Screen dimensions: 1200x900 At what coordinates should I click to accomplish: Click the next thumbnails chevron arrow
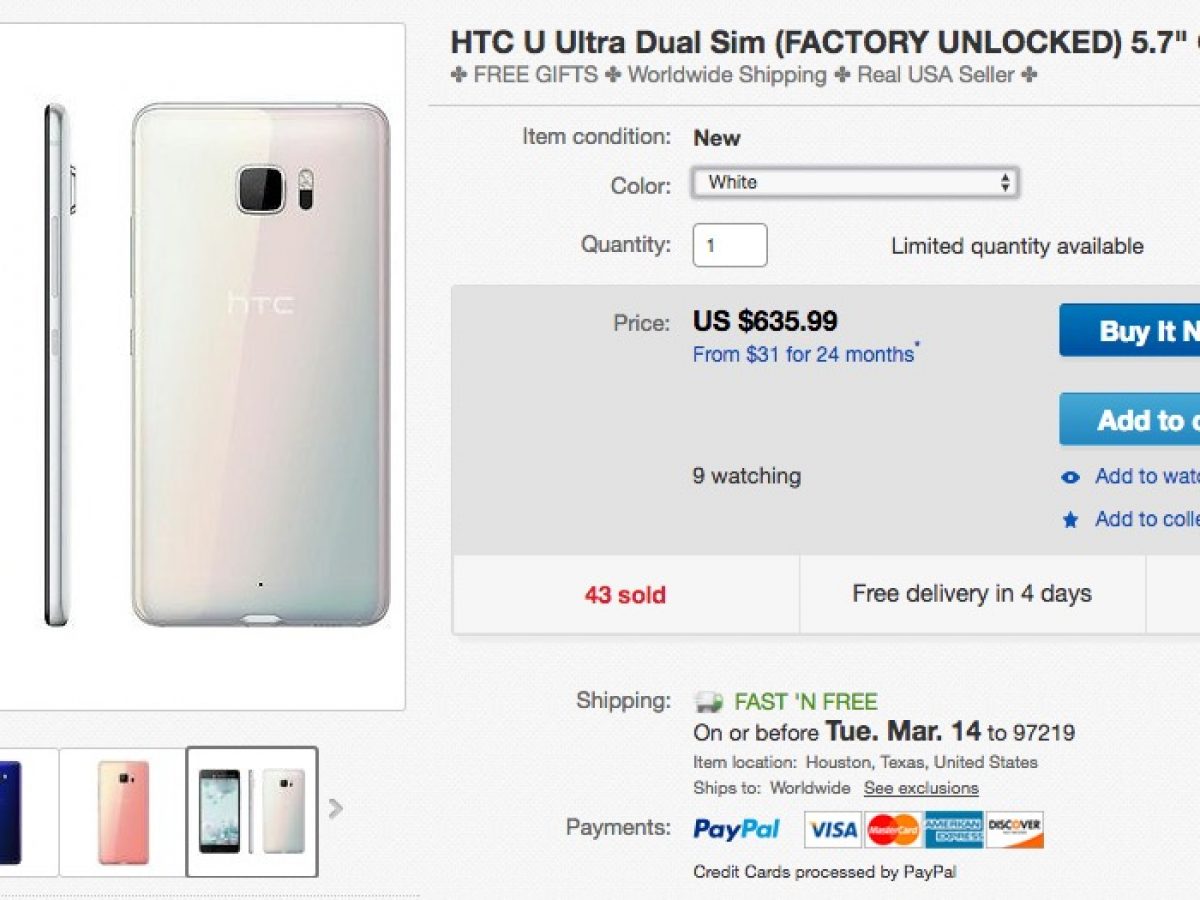[336, 808]
